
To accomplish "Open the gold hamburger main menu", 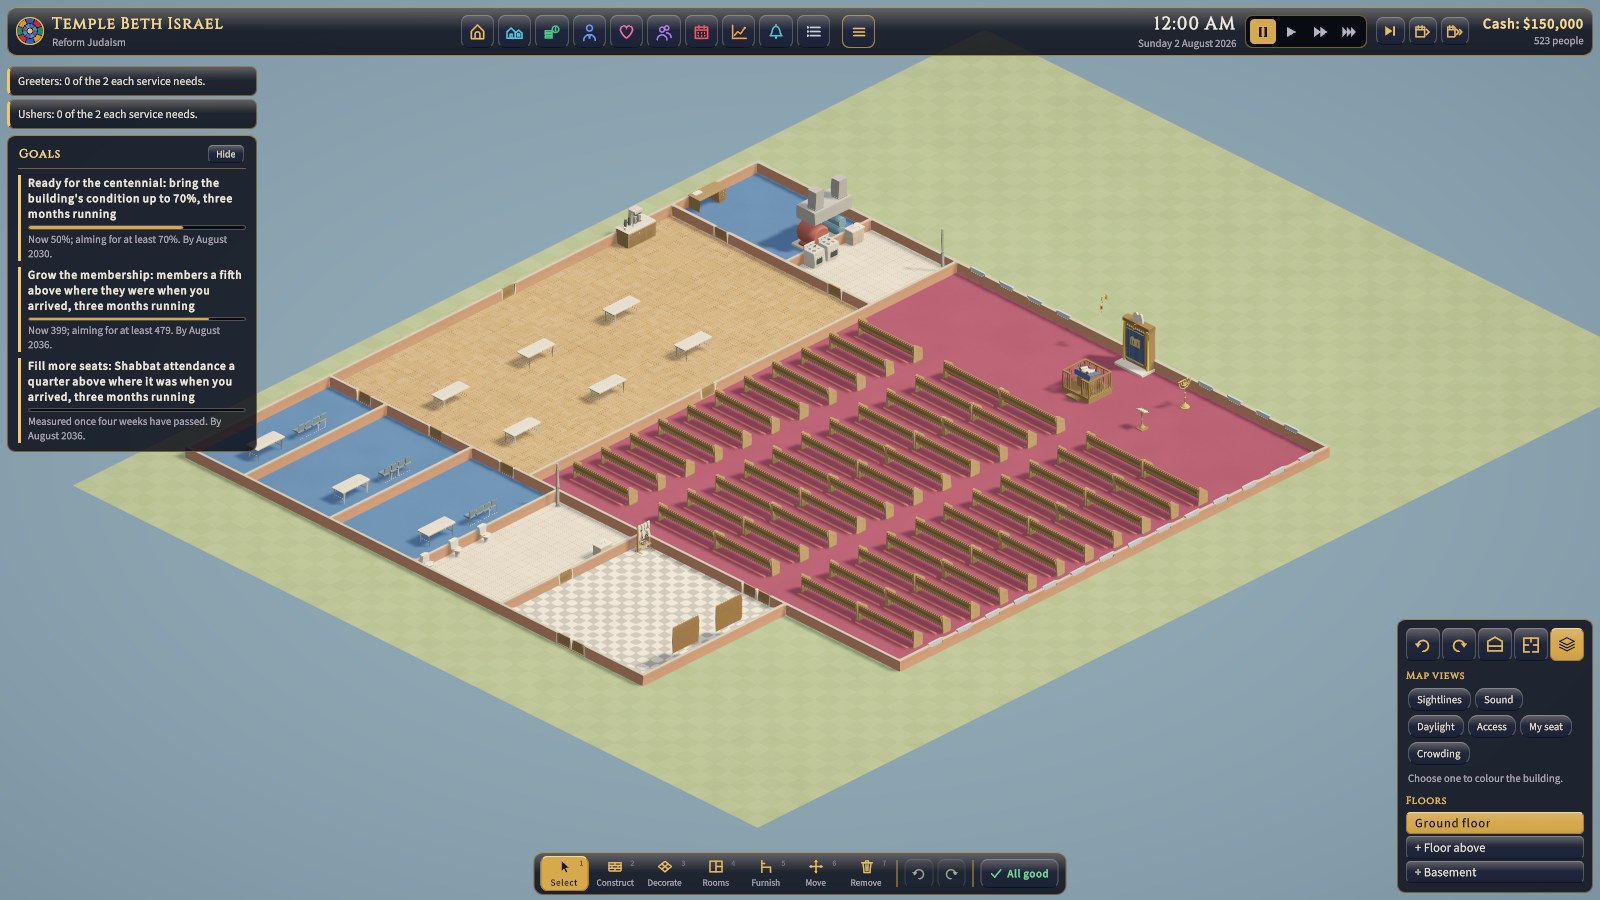I will point(858,32).
